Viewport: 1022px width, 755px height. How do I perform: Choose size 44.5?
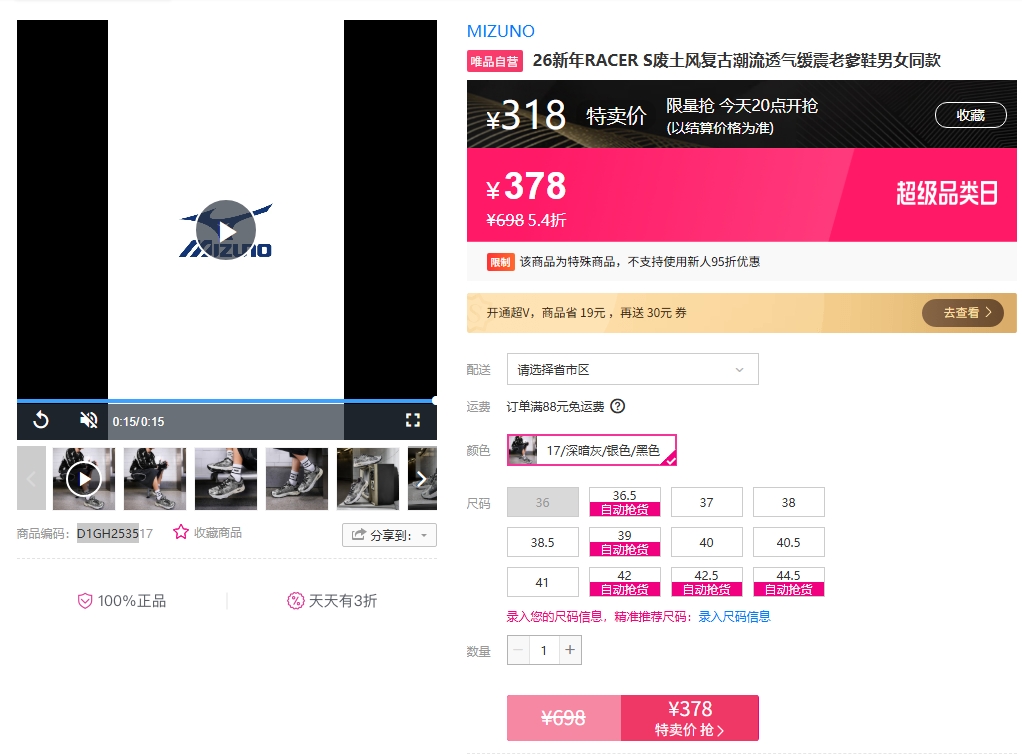coord(789,582)
